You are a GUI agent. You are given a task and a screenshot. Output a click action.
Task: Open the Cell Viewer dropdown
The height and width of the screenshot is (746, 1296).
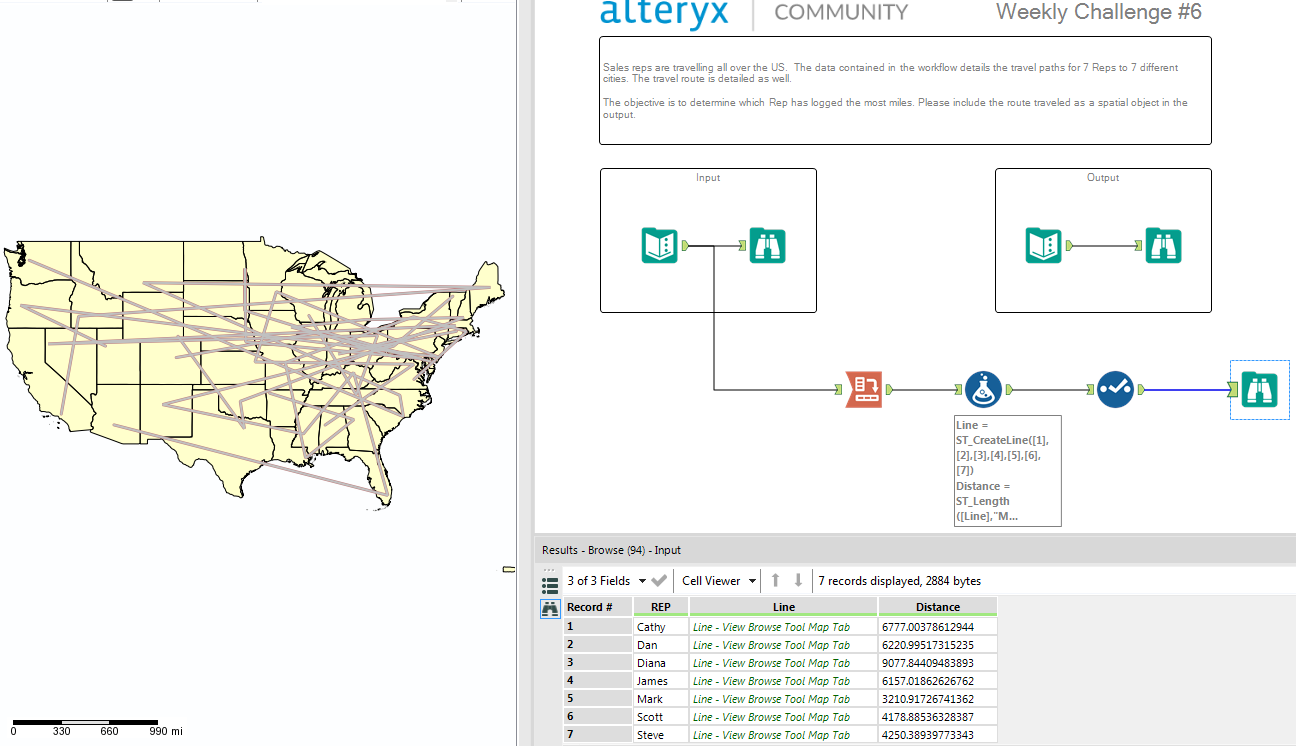click(x=717, y=580)
